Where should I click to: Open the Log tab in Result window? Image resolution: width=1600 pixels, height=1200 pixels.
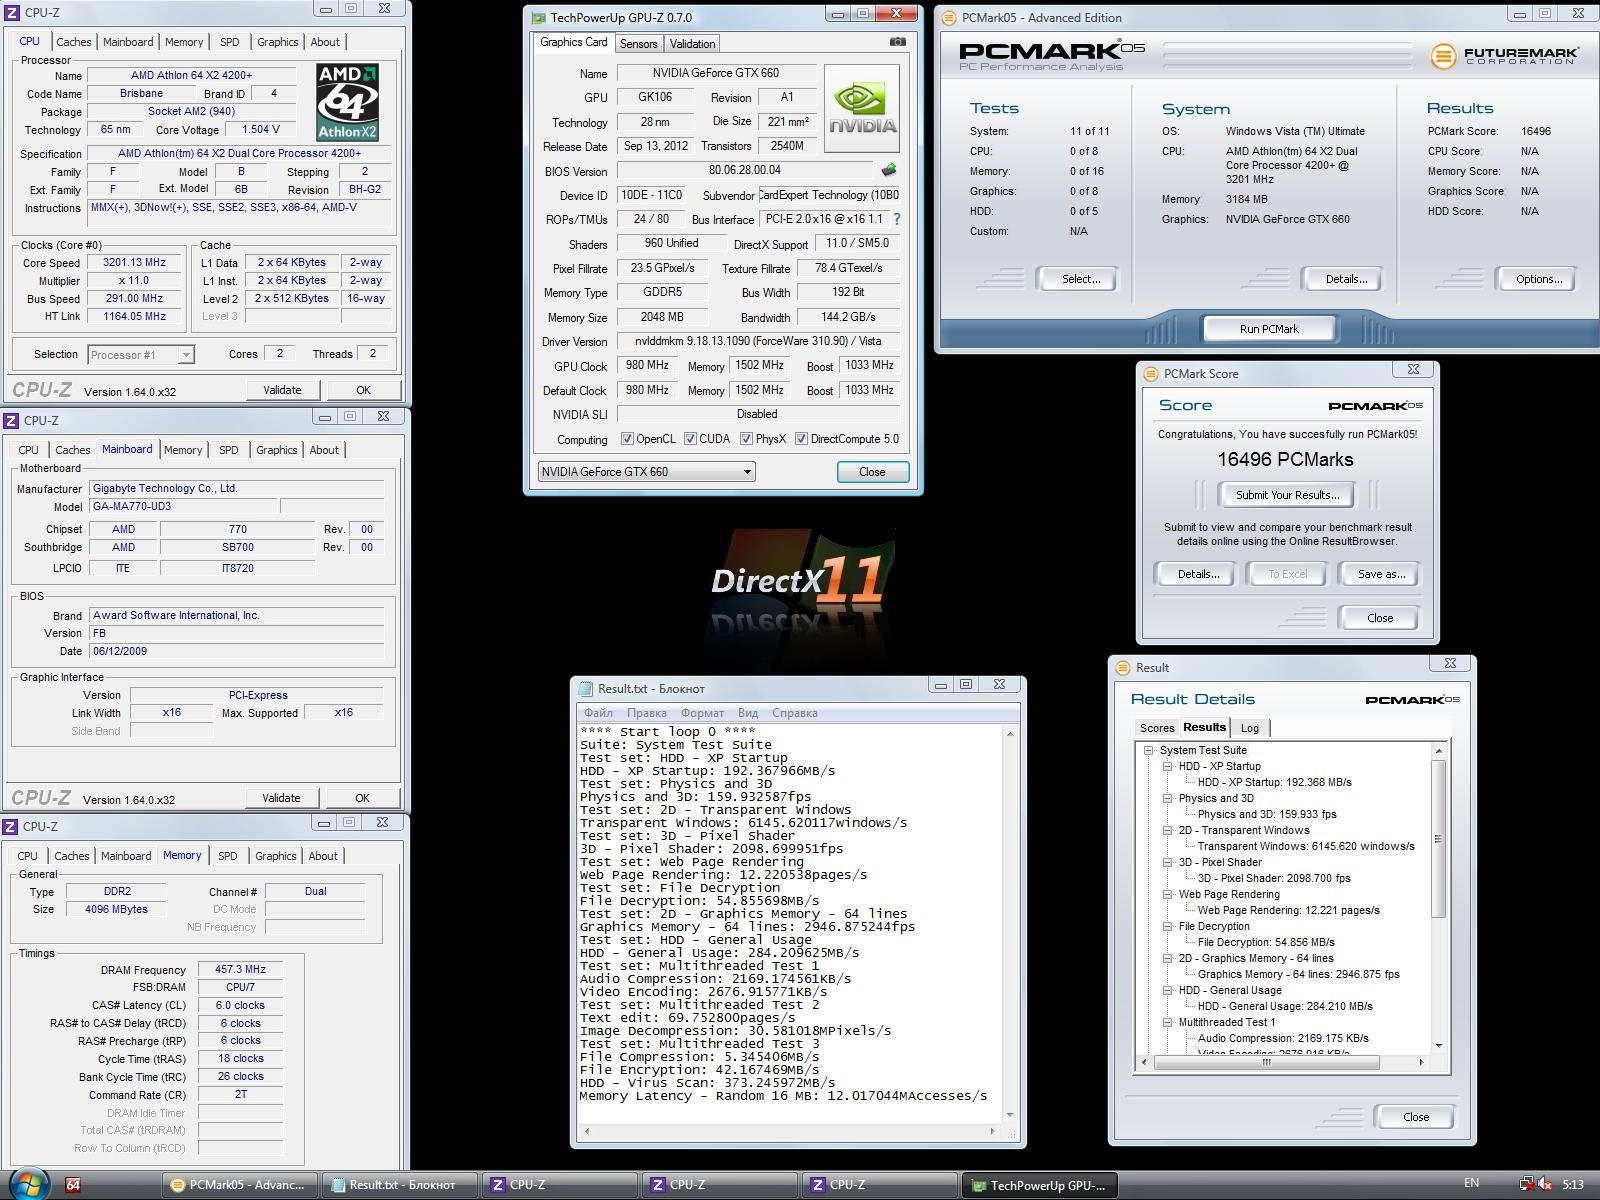click(x=1250, y=728)
